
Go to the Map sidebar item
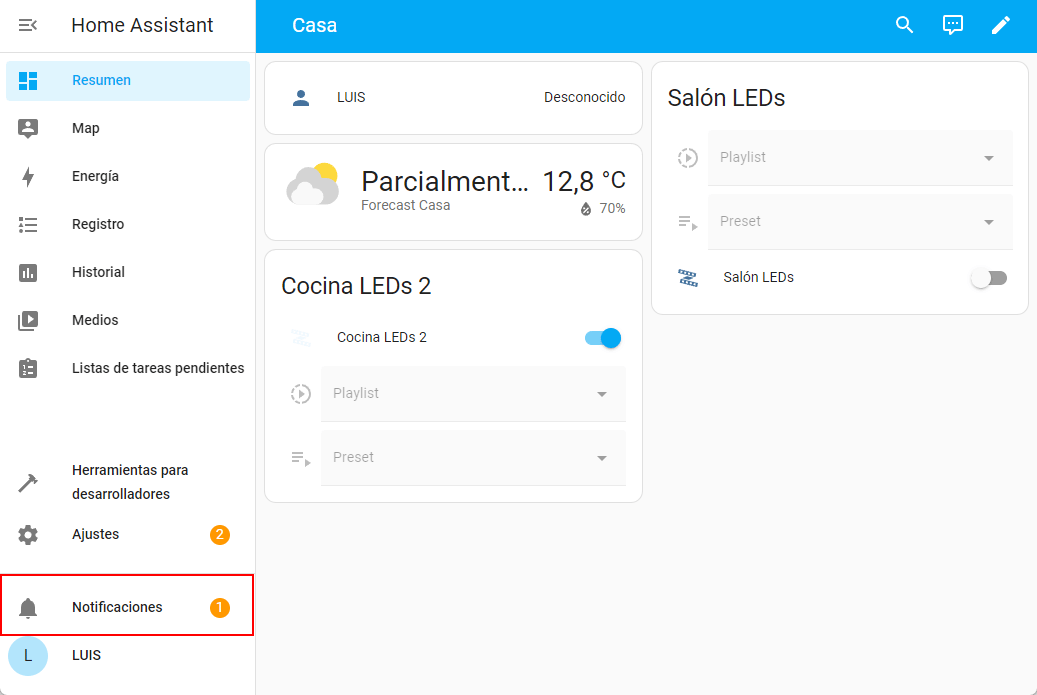86,129
